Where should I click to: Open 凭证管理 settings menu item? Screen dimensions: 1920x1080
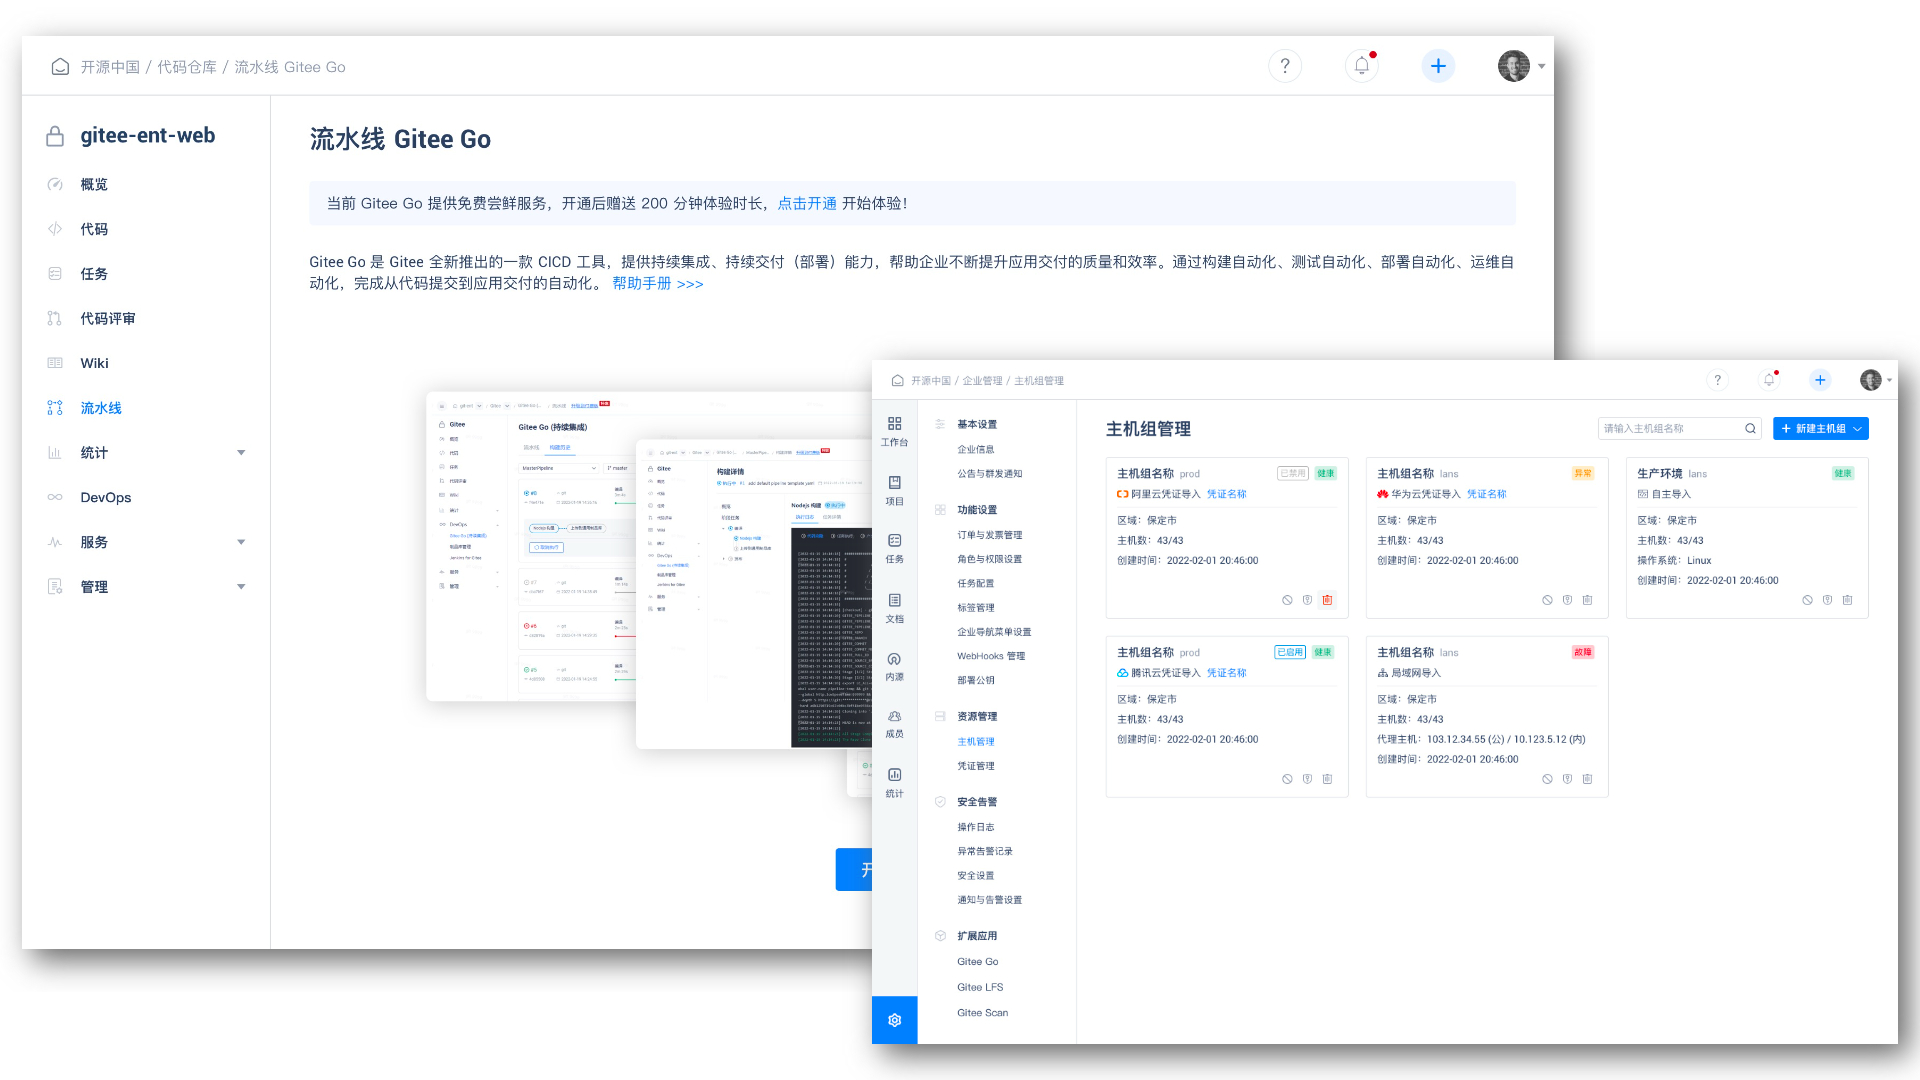click(975, 766)
